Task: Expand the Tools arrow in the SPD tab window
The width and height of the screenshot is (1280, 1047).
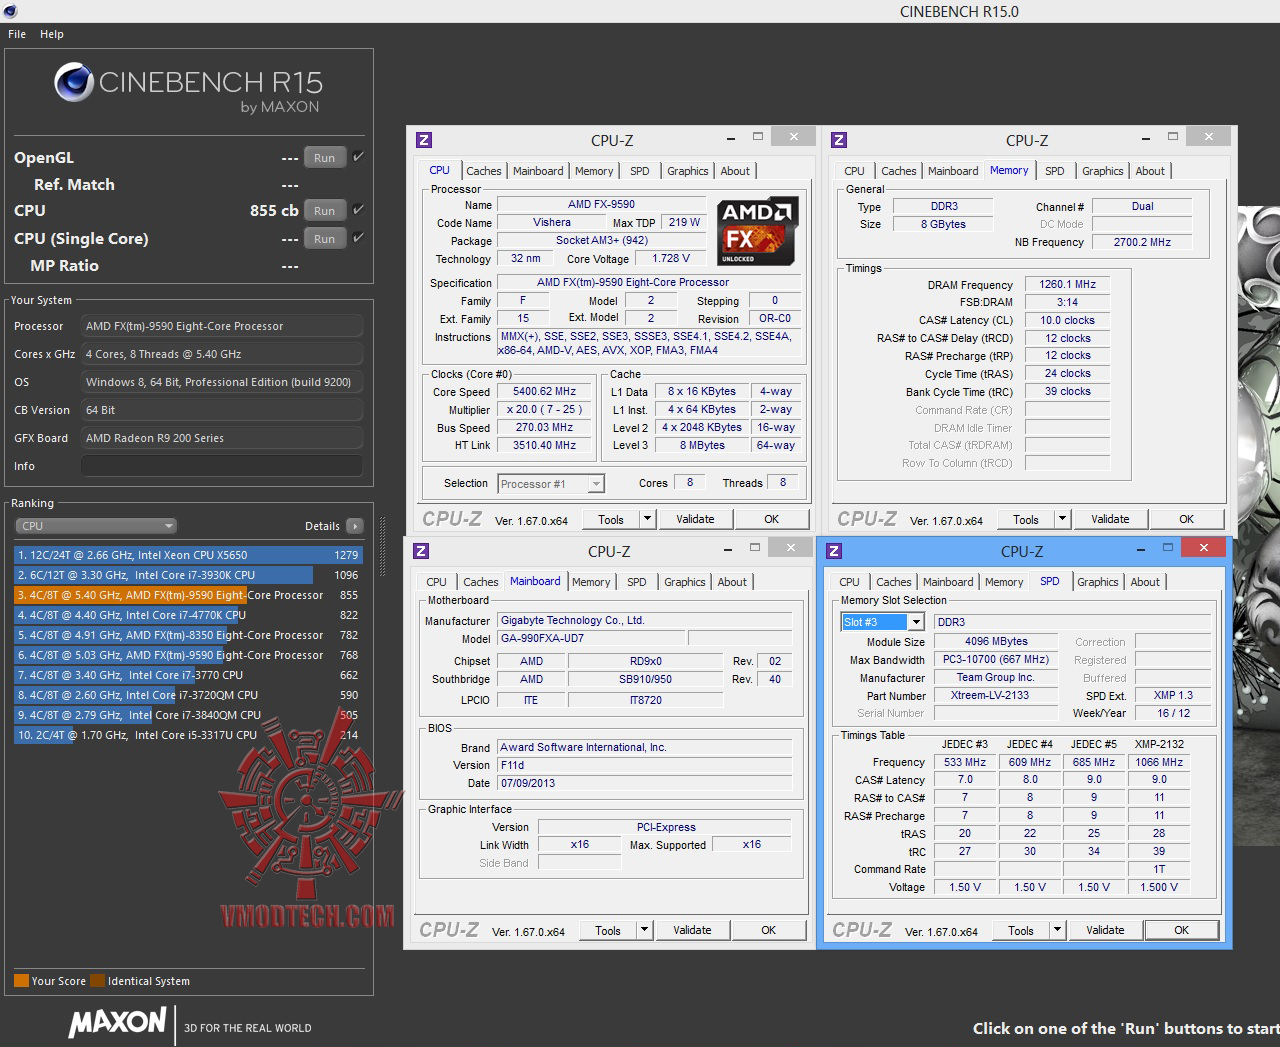Action: pos(1058,930)
